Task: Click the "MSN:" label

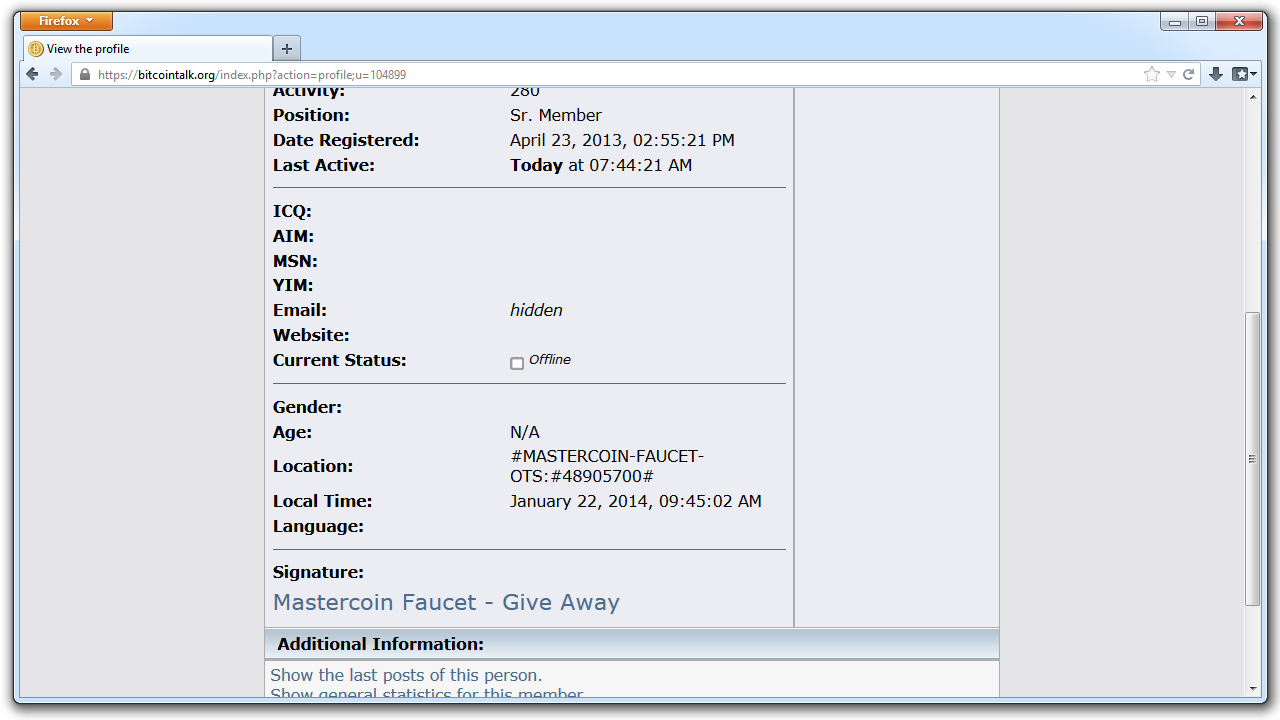Action: tap(295, 261)
